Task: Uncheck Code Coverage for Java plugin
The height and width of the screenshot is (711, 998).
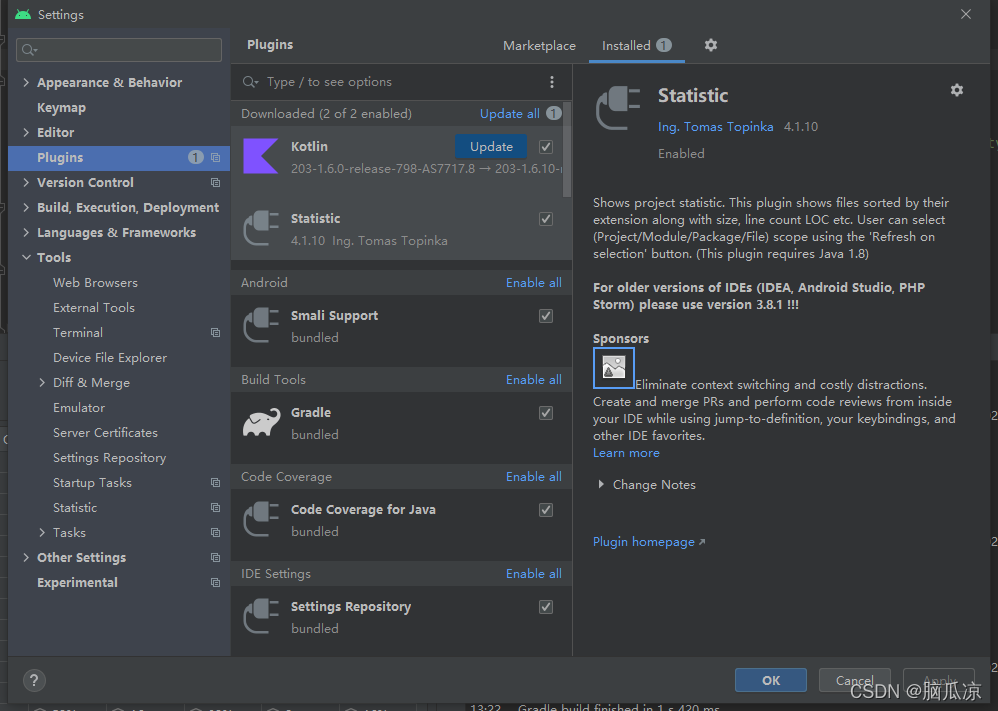Action: pos(546,510)
